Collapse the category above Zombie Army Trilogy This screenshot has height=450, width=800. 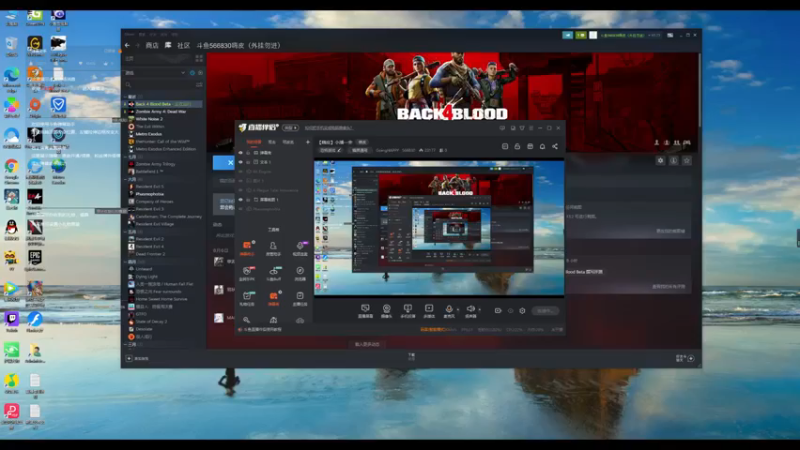click(x=126, y=157)
